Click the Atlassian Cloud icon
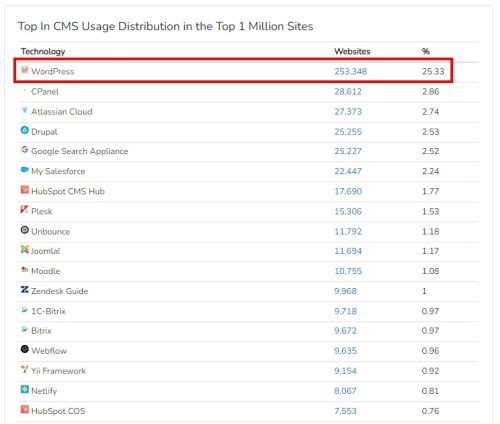The image size is (500, 424). 25,110
